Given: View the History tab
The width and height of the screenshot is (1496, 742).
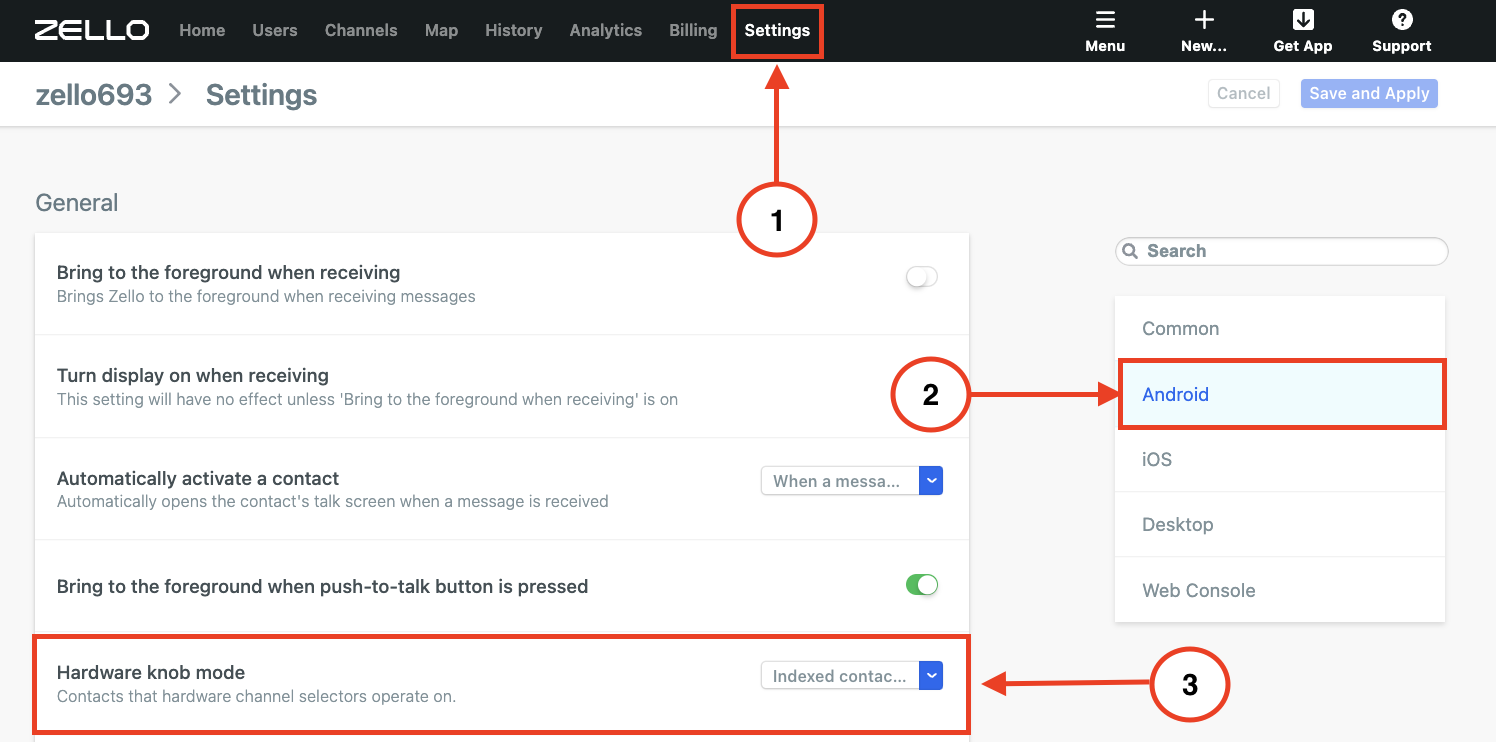Looking at the screenshot, I should (x=514, y=30).
